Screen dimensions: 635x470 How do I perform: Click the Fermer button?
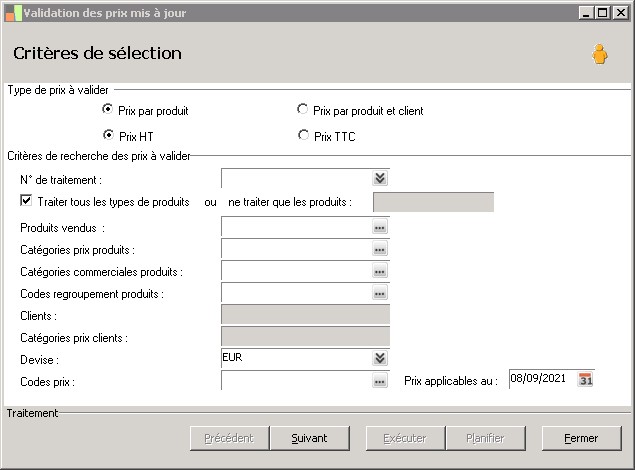coord(581,438)
